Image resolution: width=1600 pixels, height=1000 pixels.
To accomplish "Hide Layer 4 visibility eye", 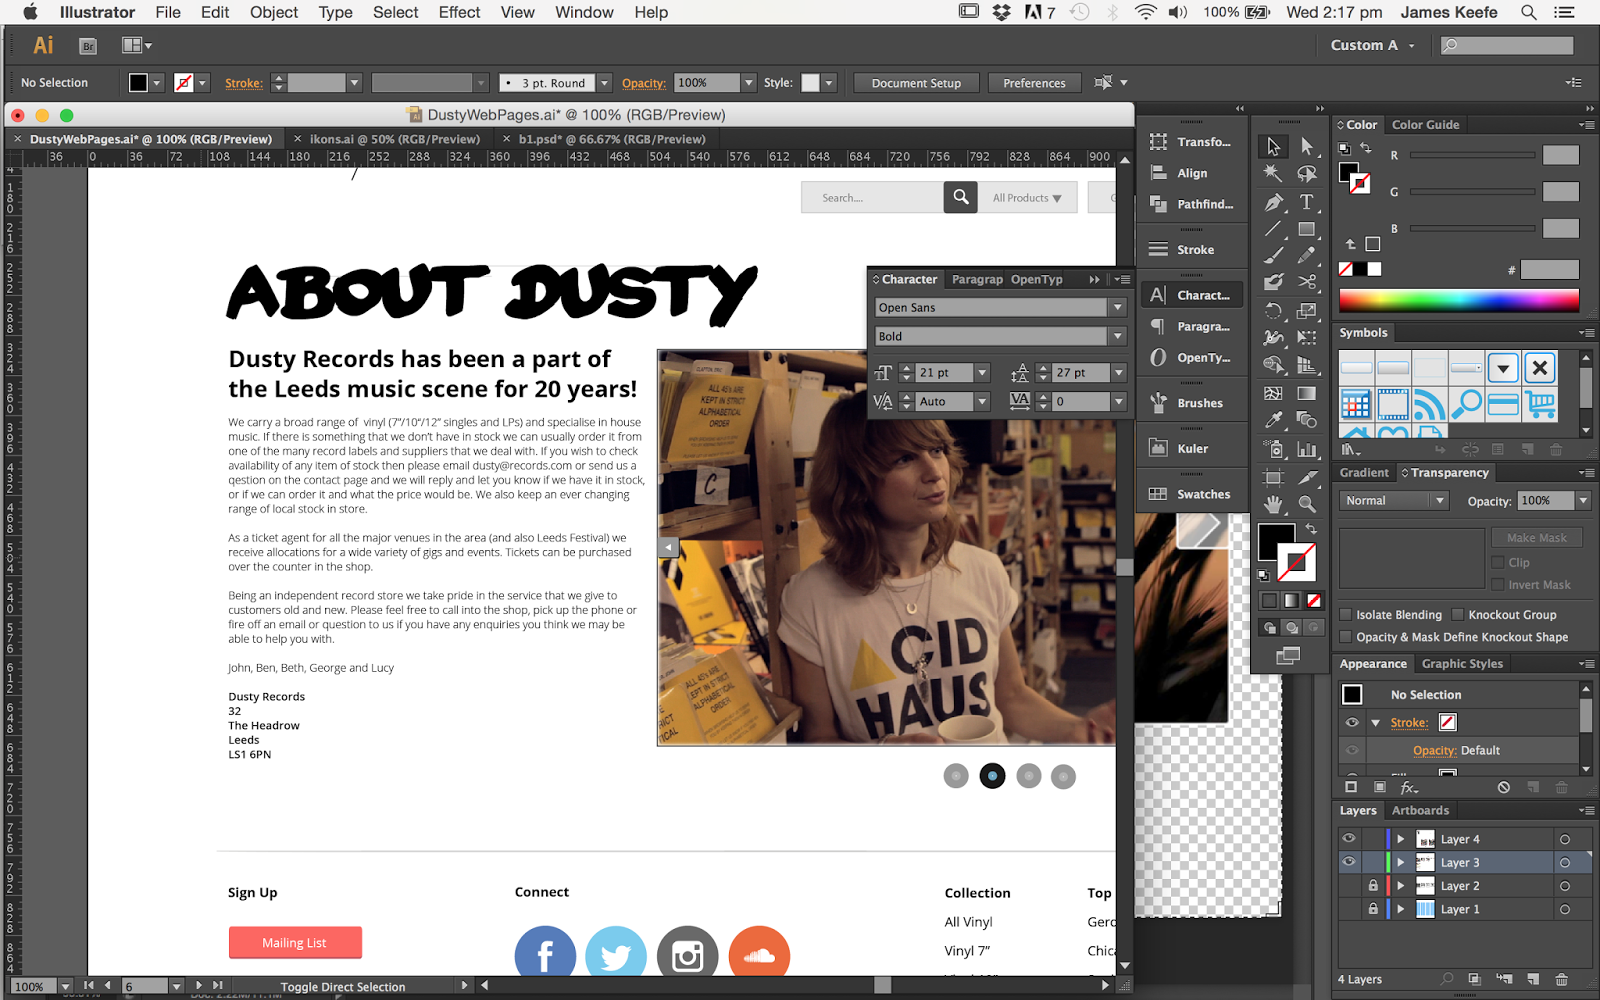I will click(x=1349, y=839).
